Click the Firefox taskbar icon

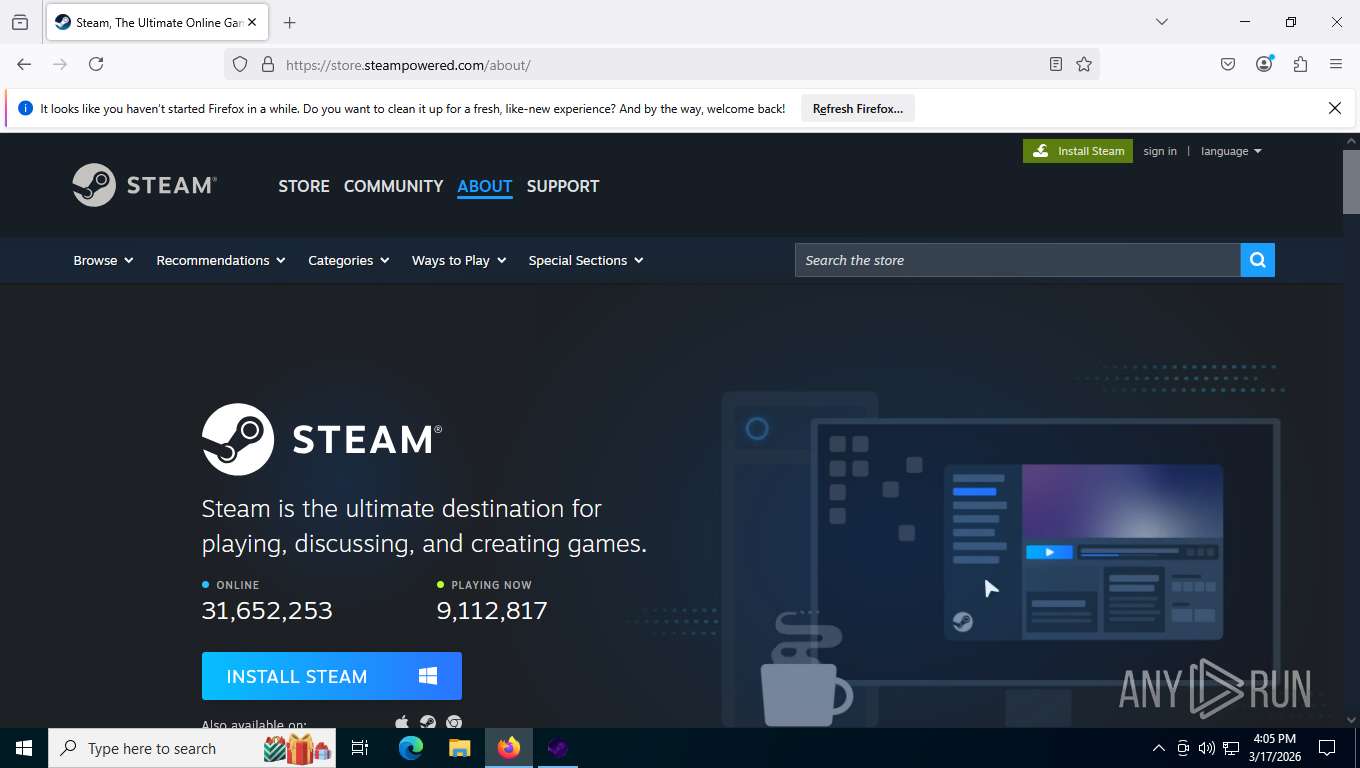coord(508,748)
